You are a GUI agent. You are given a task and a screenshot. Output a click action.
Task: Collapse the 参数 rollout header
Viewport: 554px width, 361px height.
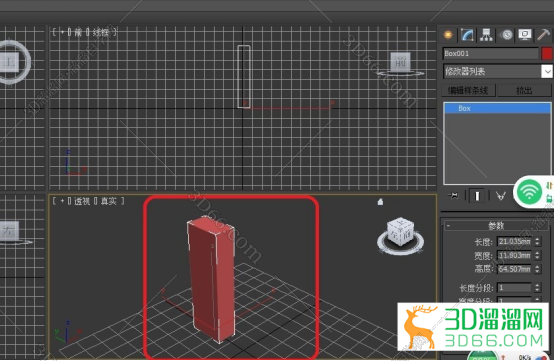click(x=496, y=225)
